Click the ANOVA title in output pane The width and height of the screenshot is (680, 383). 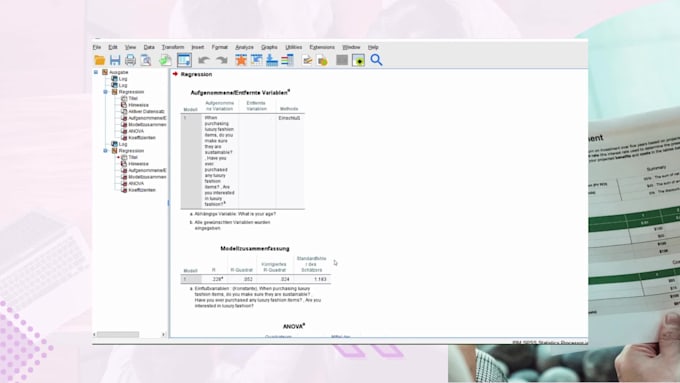[x=294, y=326]
